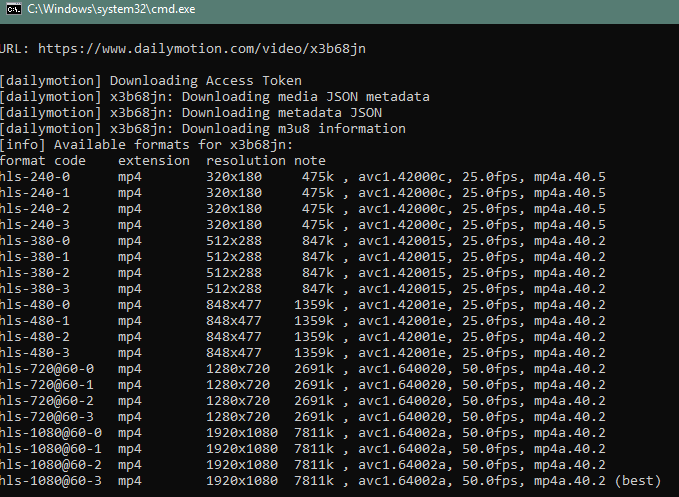Click the hls-1080@60-3 format code
679x497 pixels.
[51, 481]
